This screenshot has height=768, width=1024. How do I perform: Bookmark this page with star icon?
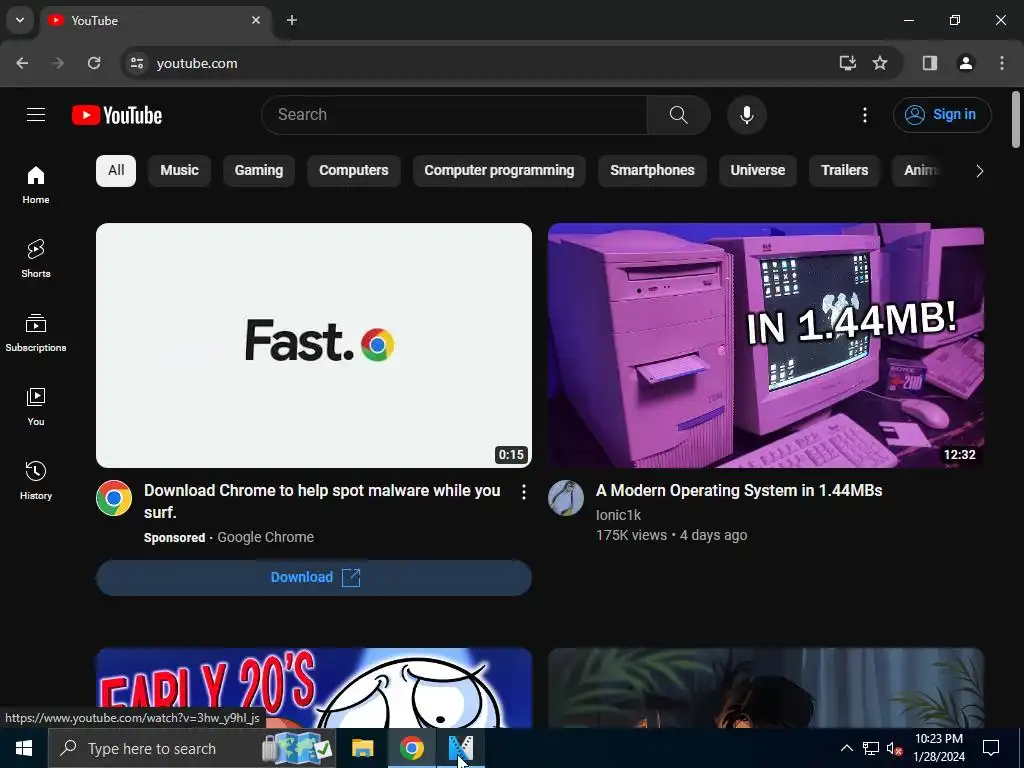pos(880,63)
